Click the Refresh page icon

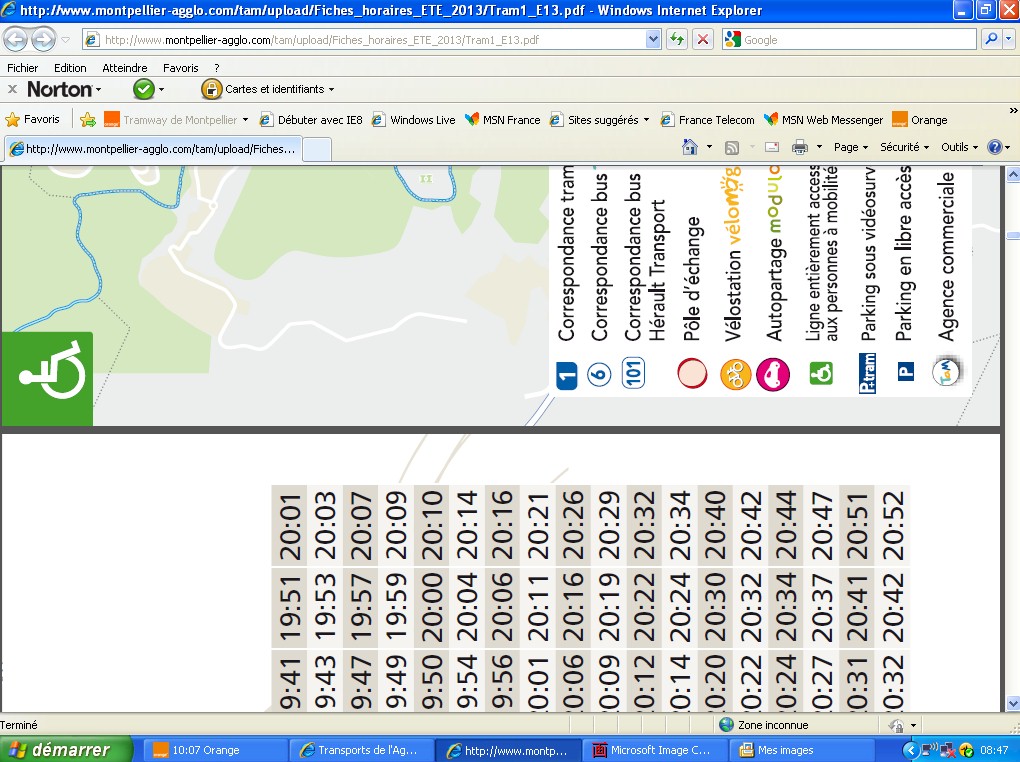point(677,40)
